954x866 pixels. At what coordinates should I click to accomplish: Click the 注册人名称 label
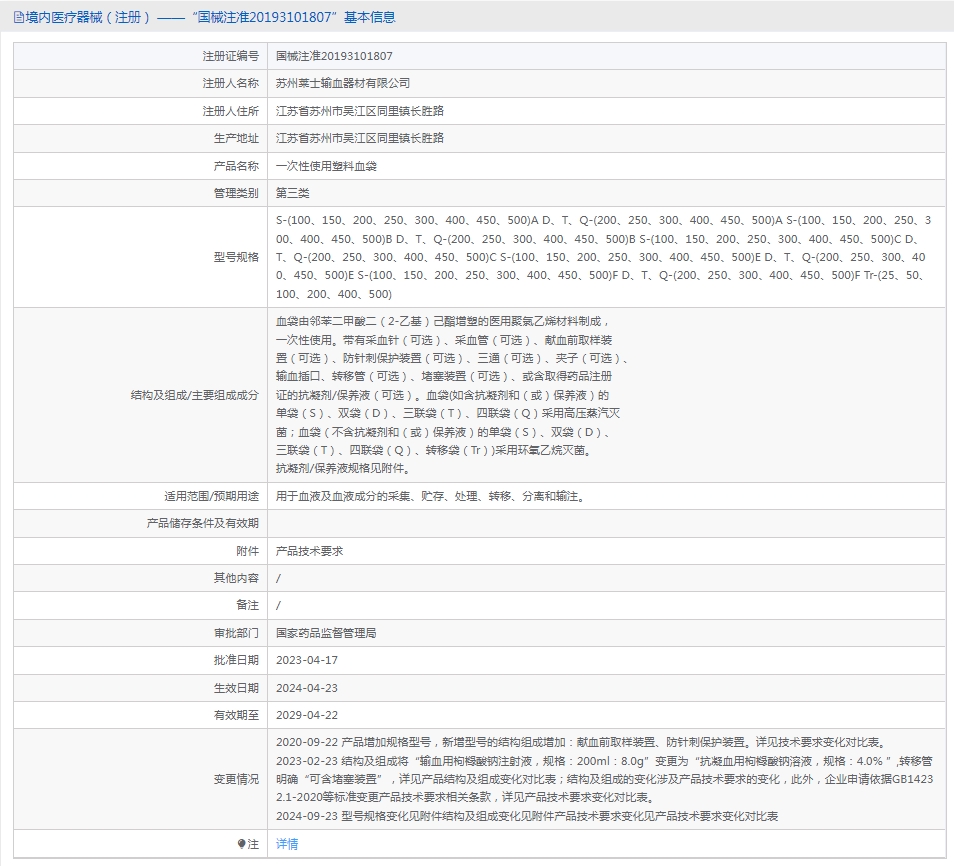[x=231, y=83]
